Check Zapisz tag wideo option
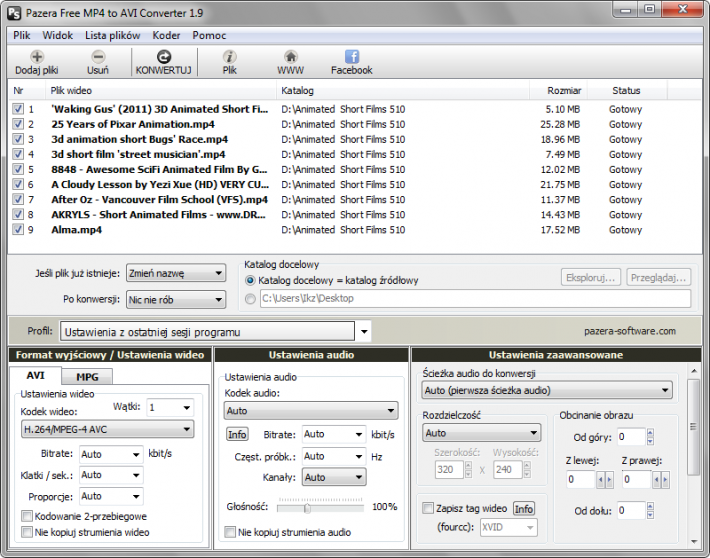 click(x=428, y=508)
